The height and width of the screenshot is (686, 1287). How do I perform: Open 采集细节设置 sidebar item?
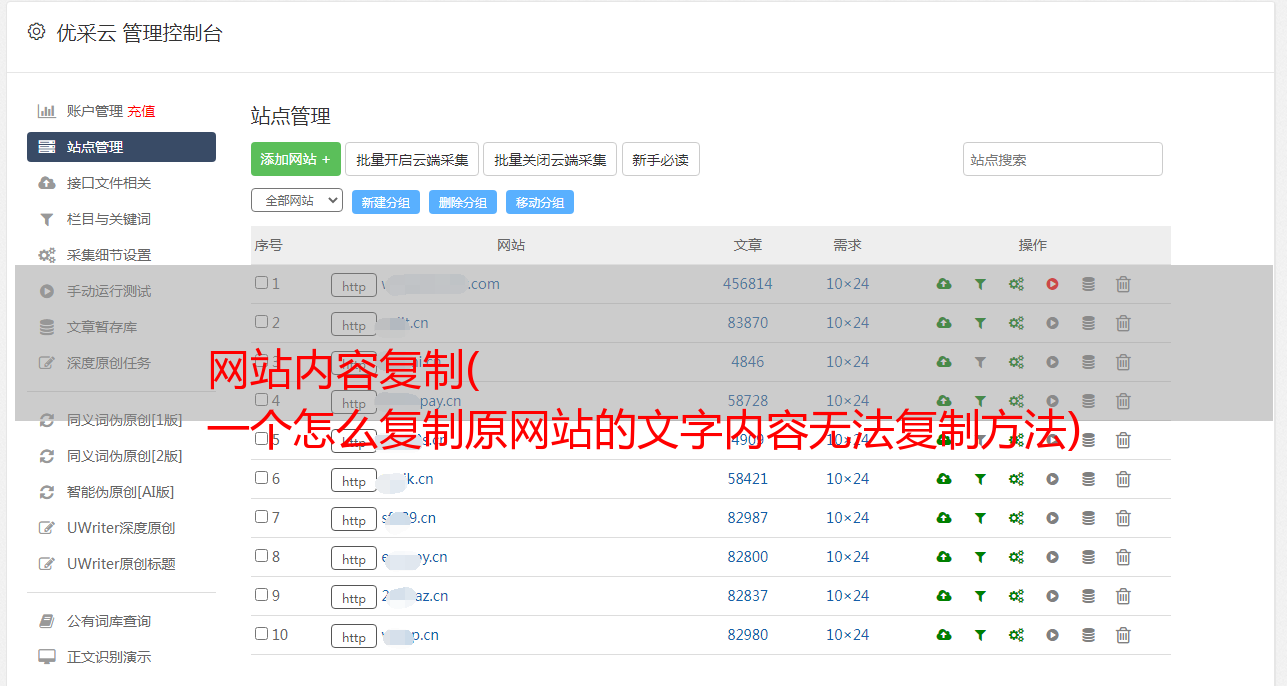(109, 255)
